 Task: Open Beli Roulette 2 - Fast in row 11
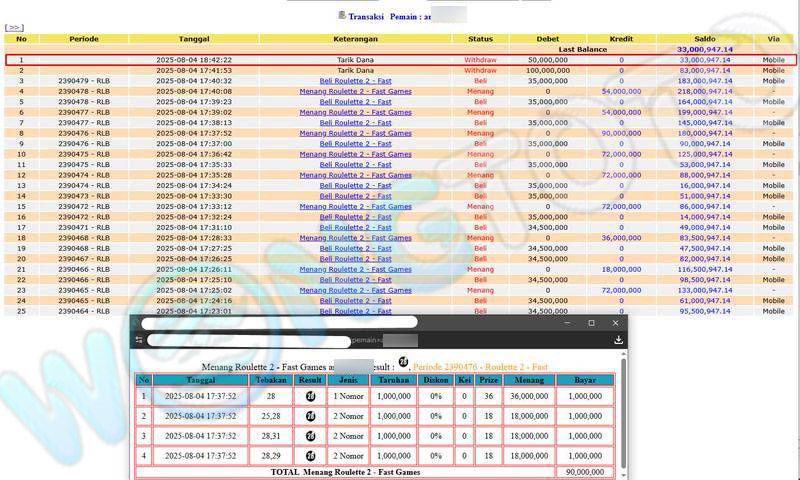click(356, 165)
